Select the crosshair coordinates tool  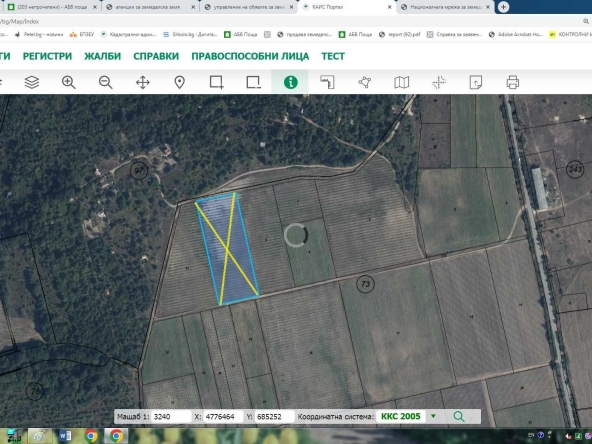coord(439,82)
